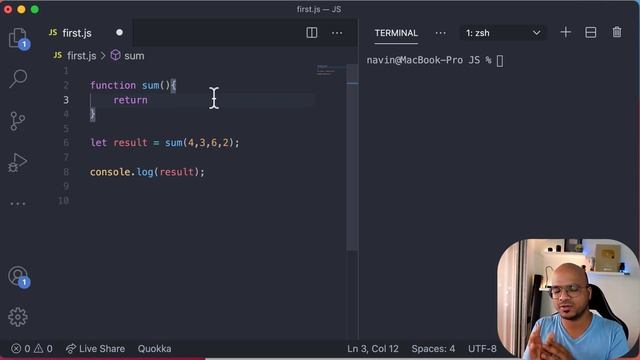Create a new terminal with plus icon
This screenshot has width=640, height=360.
pyautogui.click(x=565, y=32)
